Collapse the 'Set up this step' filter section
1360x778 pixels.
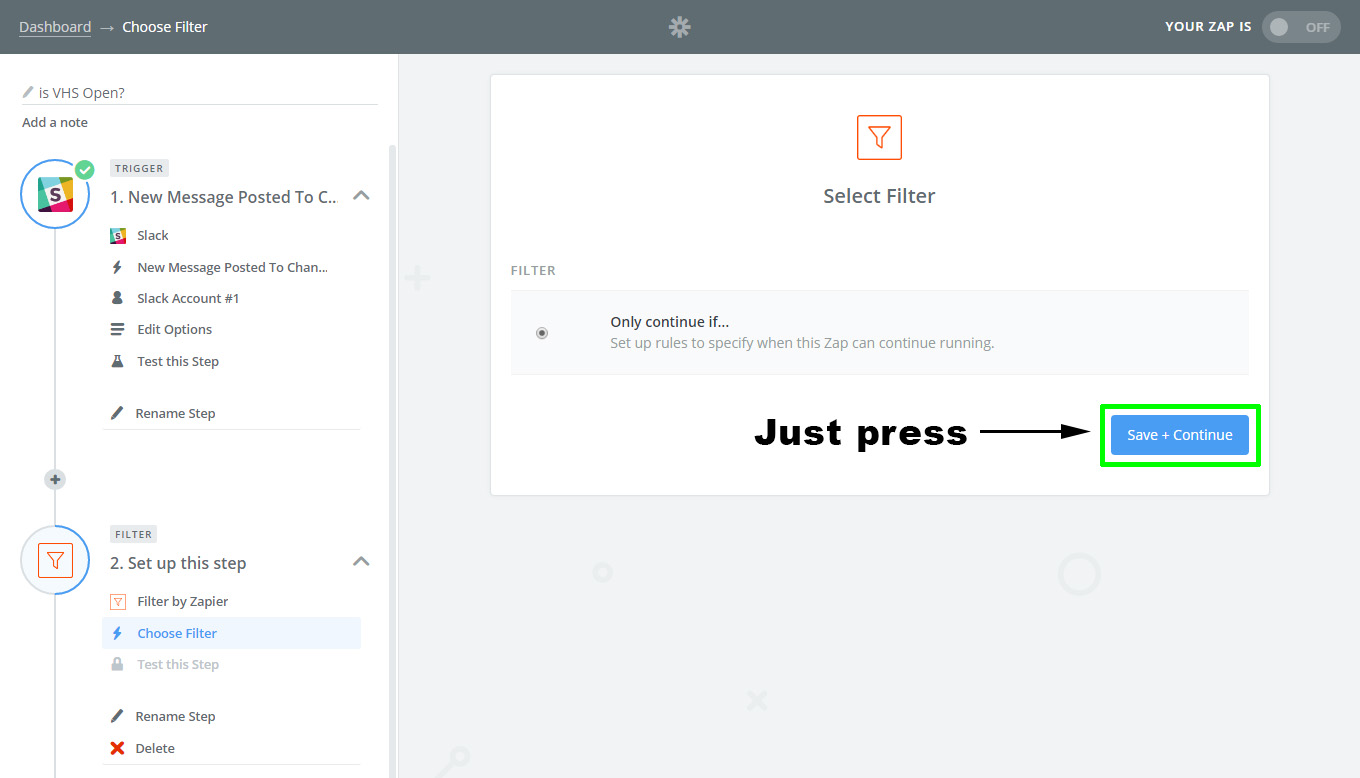(x=362, y=562)
